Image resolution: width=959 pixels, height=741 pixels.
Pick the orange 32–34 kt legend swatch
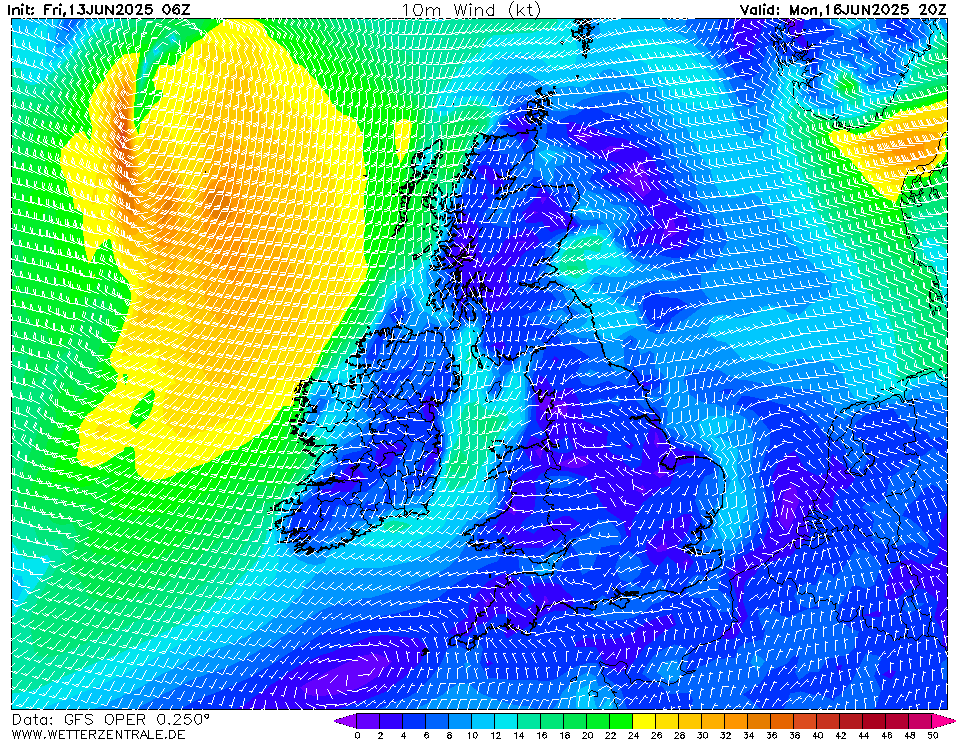(x=736, y=721)
